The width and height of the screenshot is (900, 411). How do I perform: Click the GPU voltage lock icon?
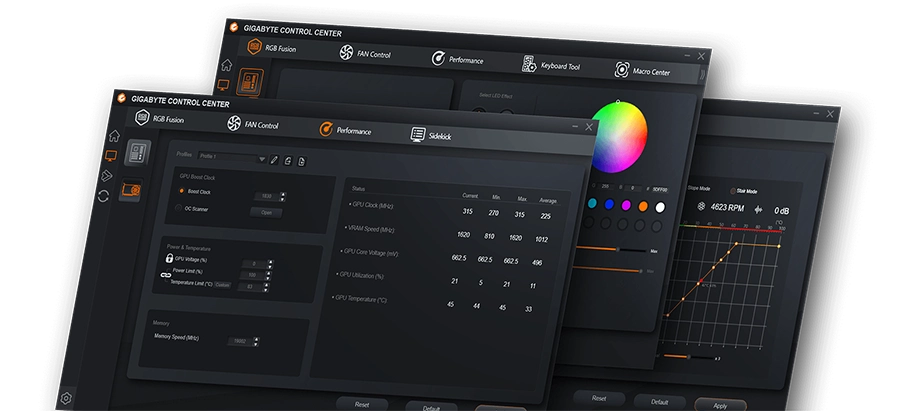[168, 258]
